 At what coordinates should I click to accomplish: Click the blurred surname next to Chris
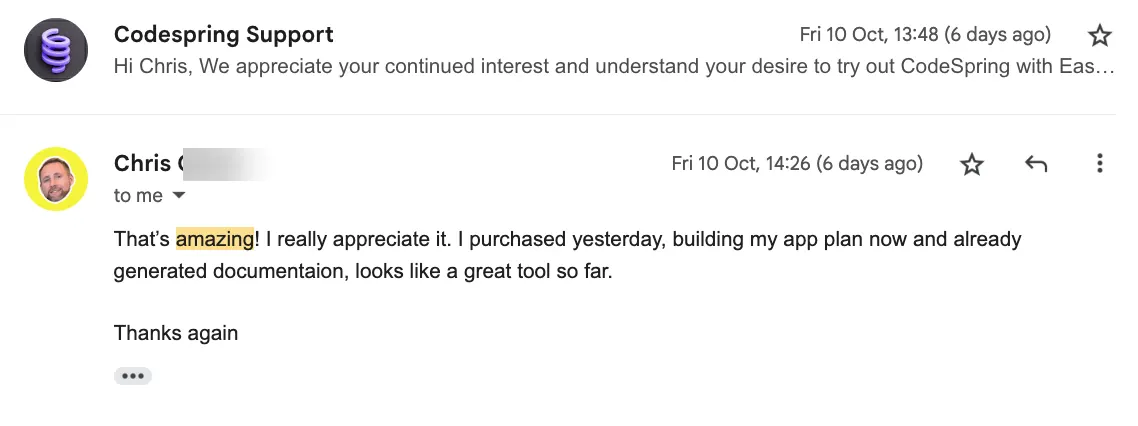tap(226, 163)
